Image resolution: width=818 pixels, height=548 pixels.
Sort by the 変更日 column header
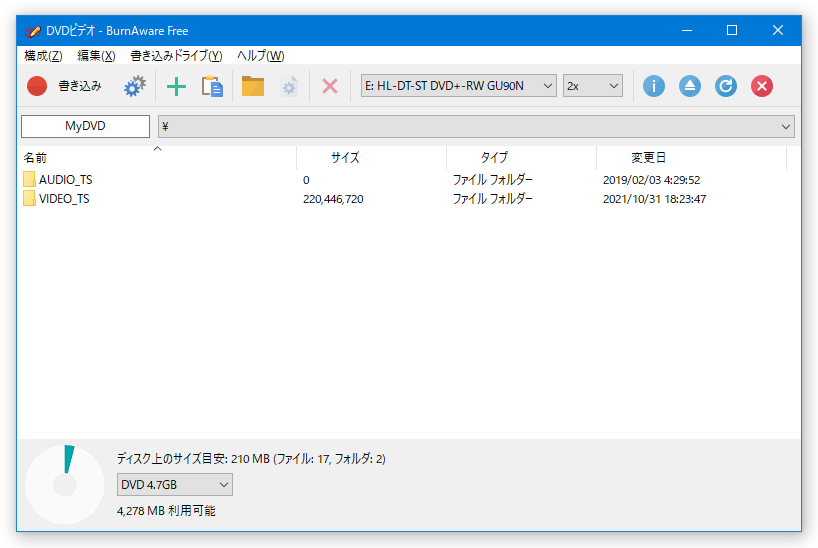click(691, 158)
